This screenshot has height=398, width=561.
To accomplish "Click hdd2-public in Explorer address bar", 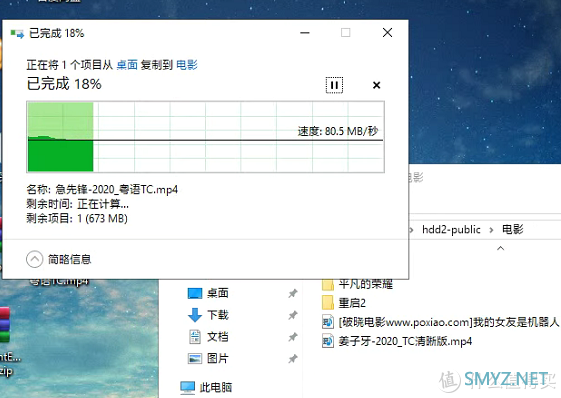I will click(451, 229).
